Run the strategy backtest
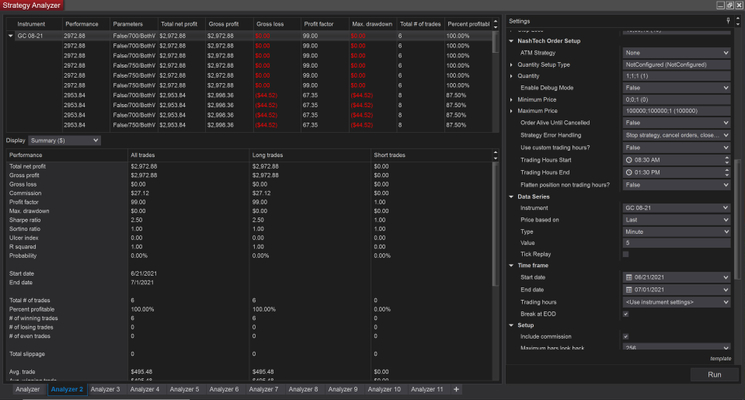 tap(714, 374)
